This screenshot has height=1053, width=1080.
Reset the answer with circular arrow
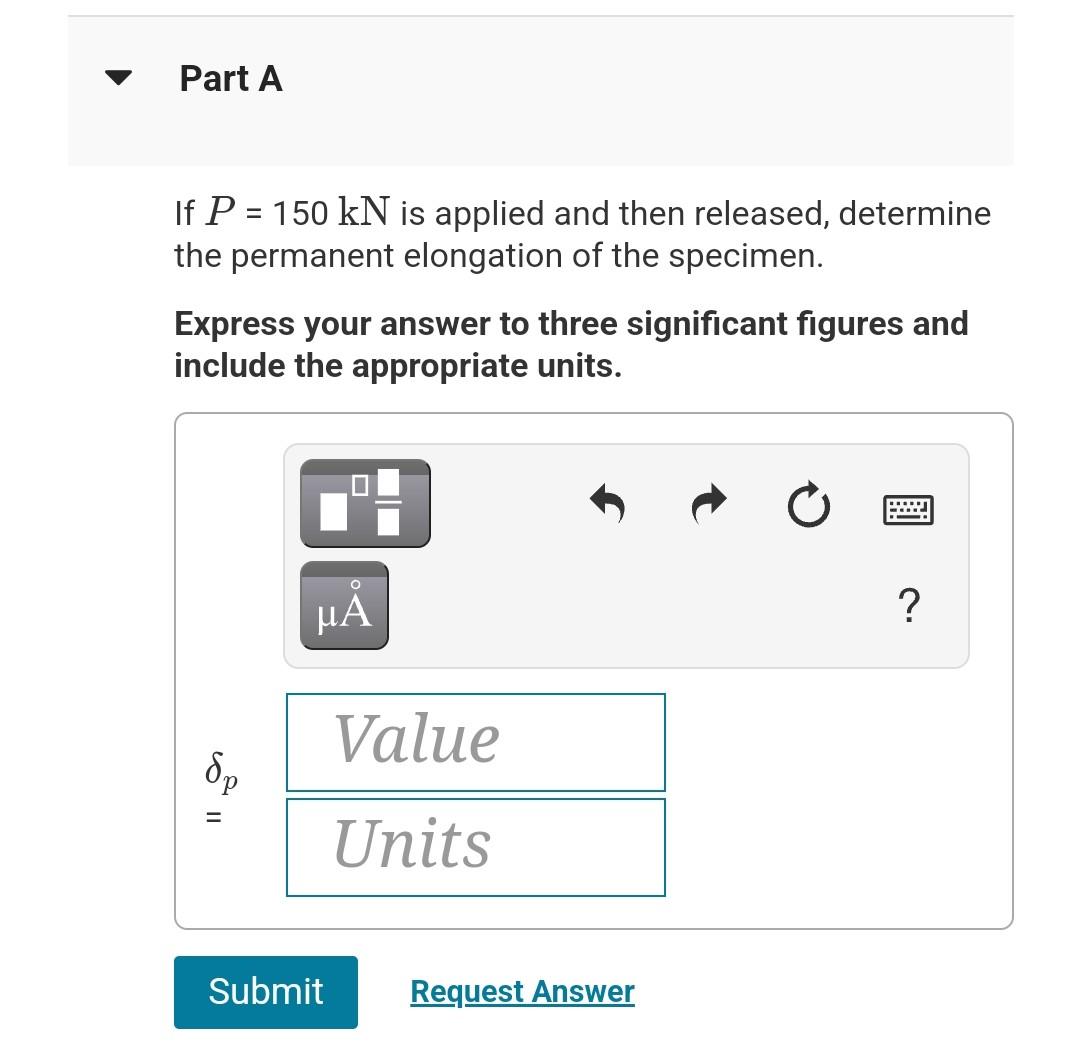[x=809, y=505]
